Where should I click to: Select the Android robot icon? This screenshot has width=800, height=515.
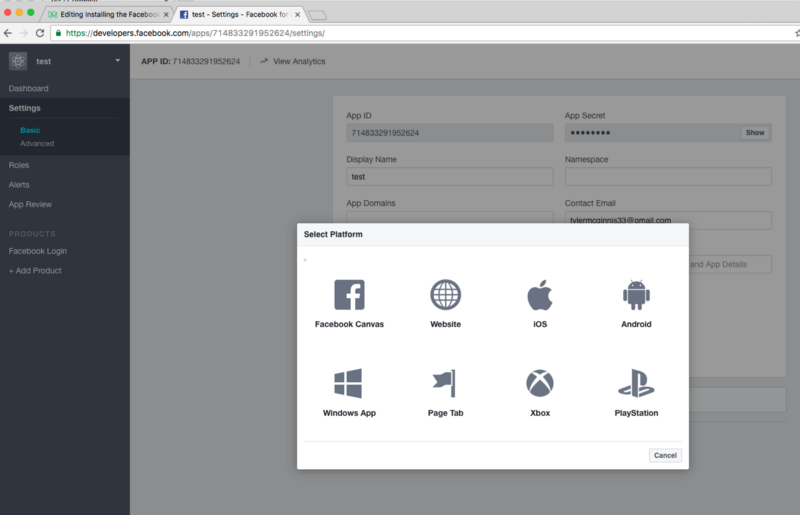(x=636, y=295)
